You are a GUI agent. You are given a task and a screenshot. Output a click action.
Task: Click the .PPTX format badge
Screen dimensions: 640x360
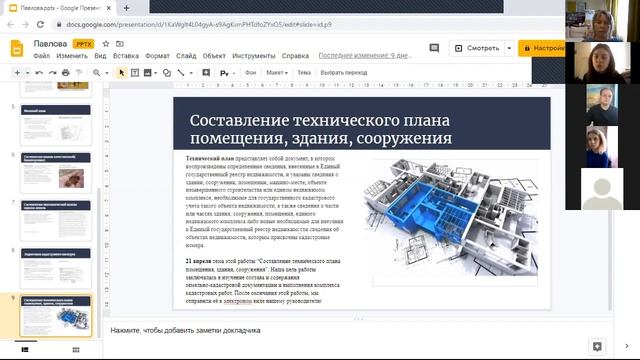pyautogui.click(x=84, y=44)
